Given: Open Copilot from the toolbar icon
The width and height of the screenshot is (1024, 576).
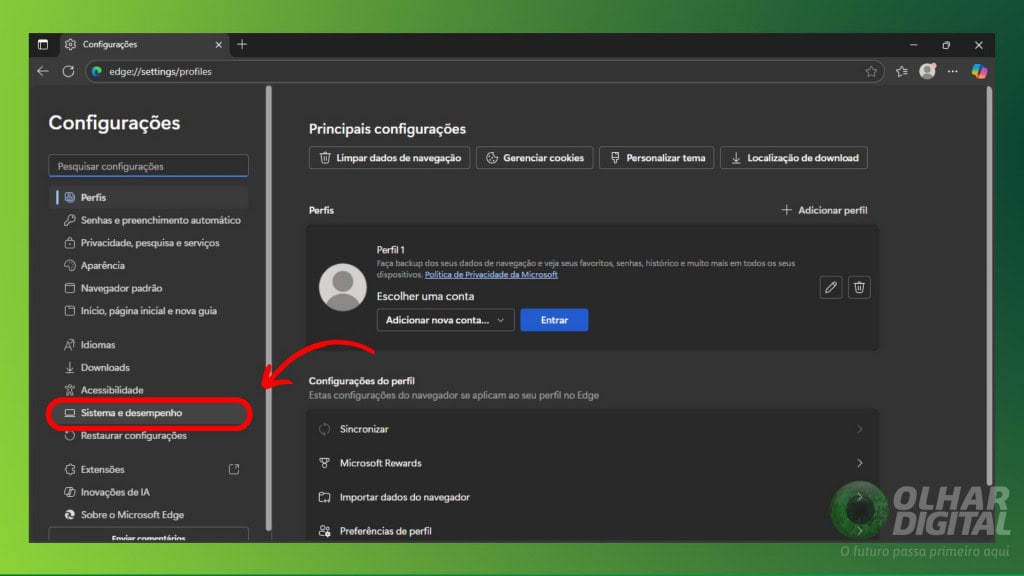Looking at the screenshot, I should point(979,71).
